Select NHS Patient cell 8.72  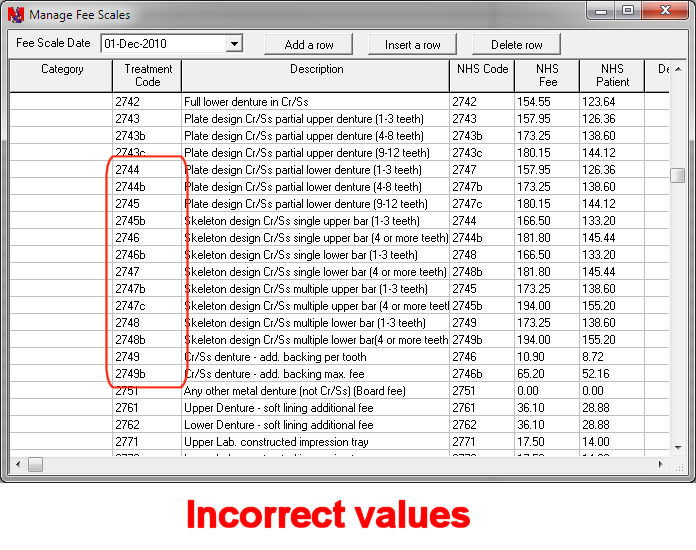coord(612,357)
